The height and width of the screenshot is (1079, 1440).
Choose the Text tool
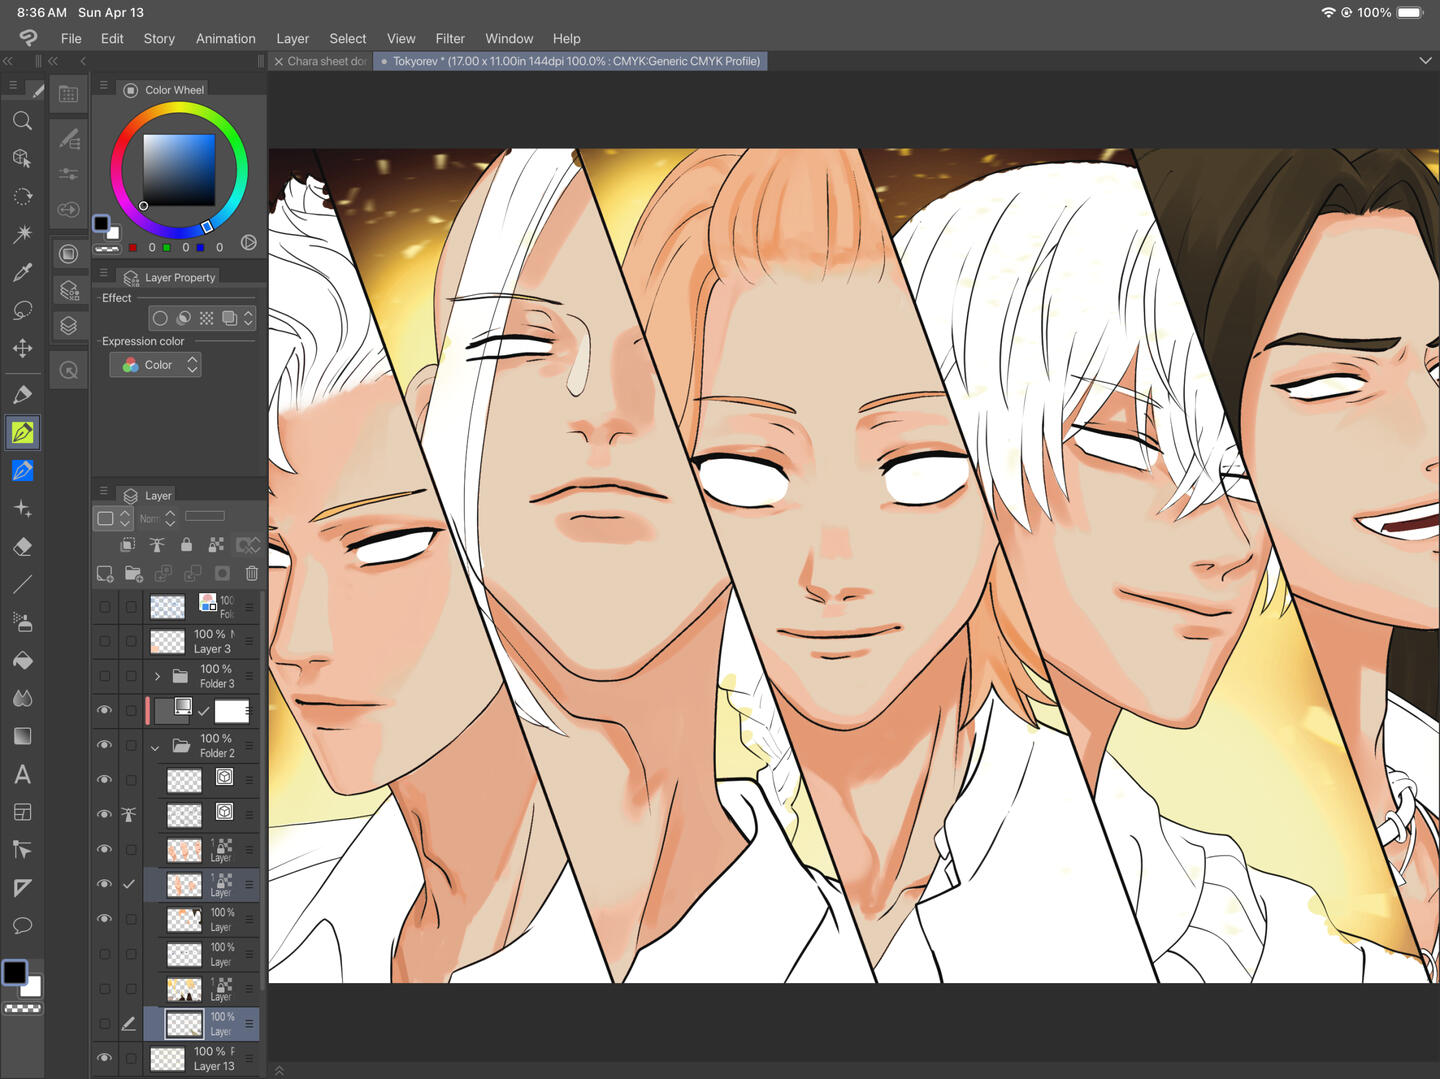22,774
